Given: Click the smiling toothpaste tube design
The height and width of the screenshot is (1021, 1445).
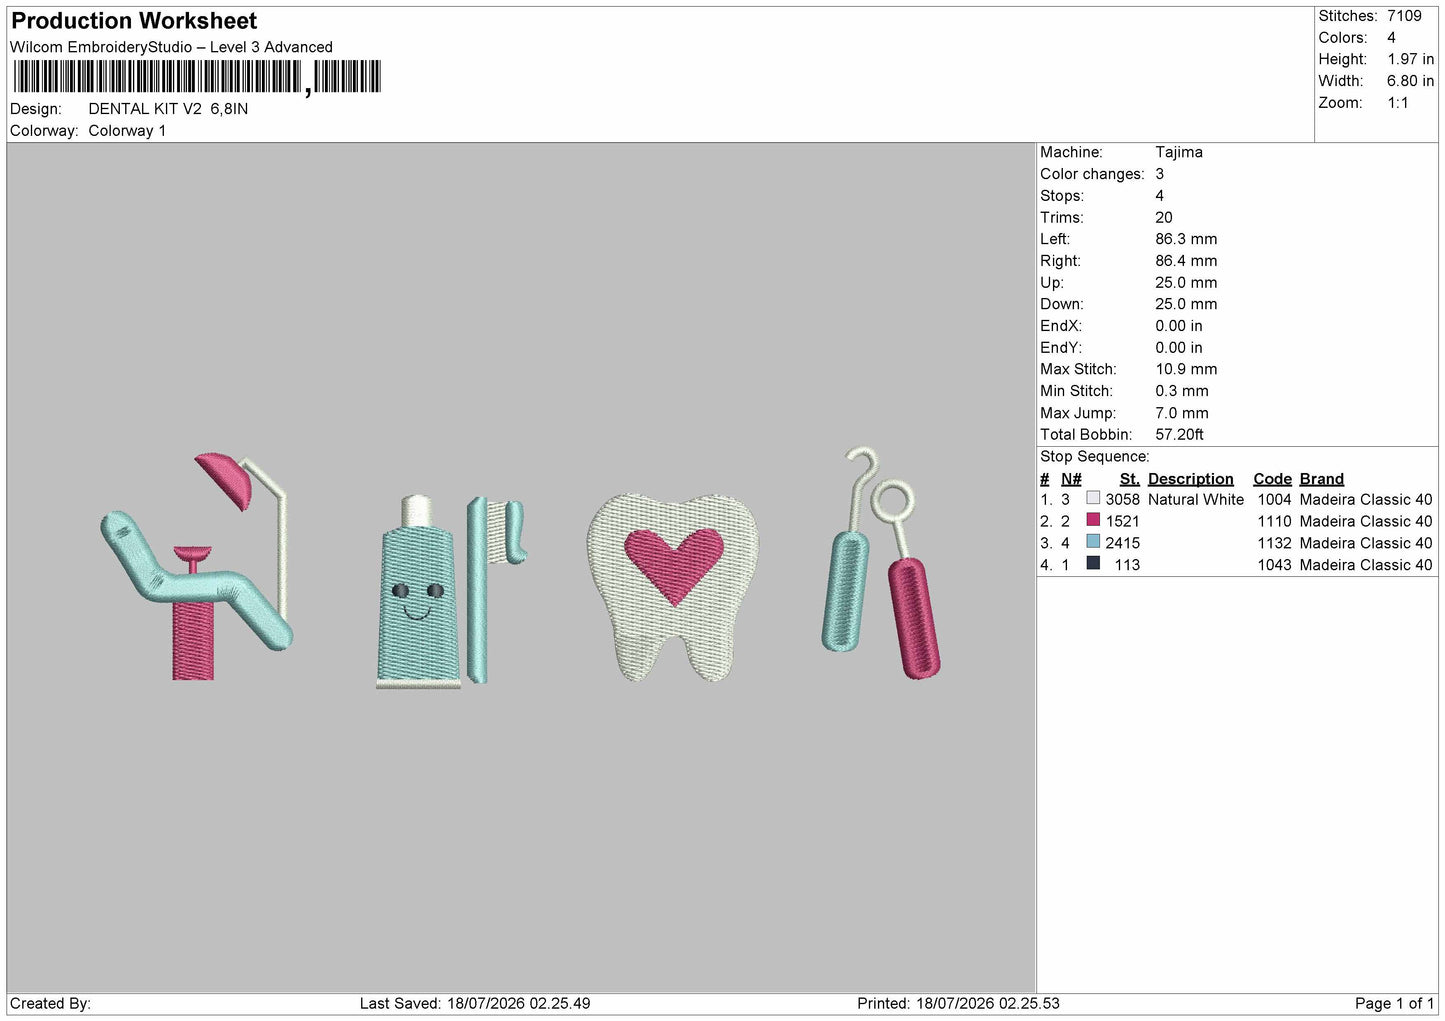Looking at the screenshot, I should coord(420,591).
